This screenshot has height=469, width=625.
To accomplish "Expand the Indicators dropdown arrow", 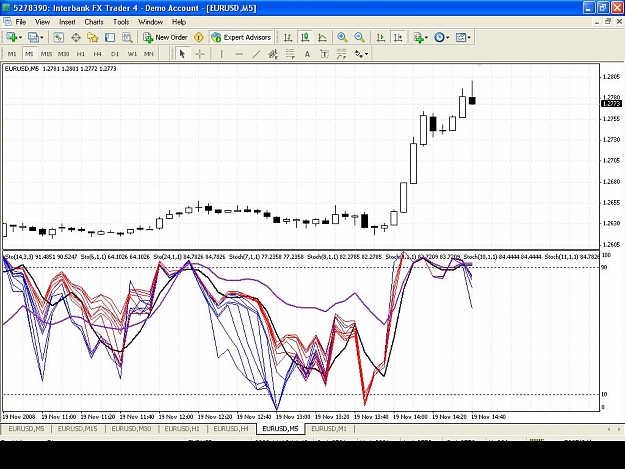I will [426, 38].
